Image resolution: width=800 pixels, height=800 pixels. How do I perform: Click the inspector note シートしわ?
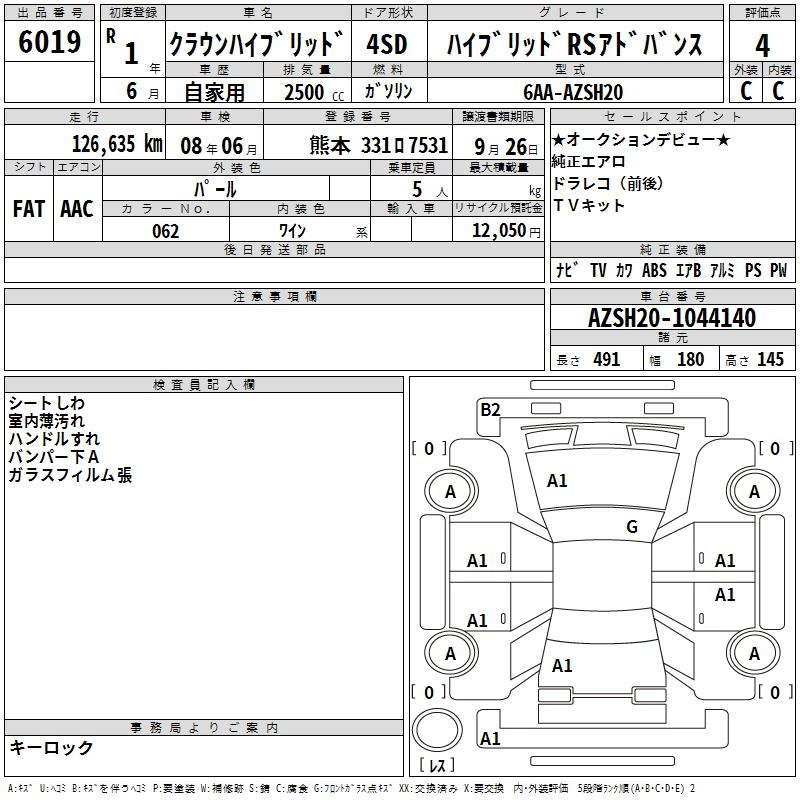46,403
